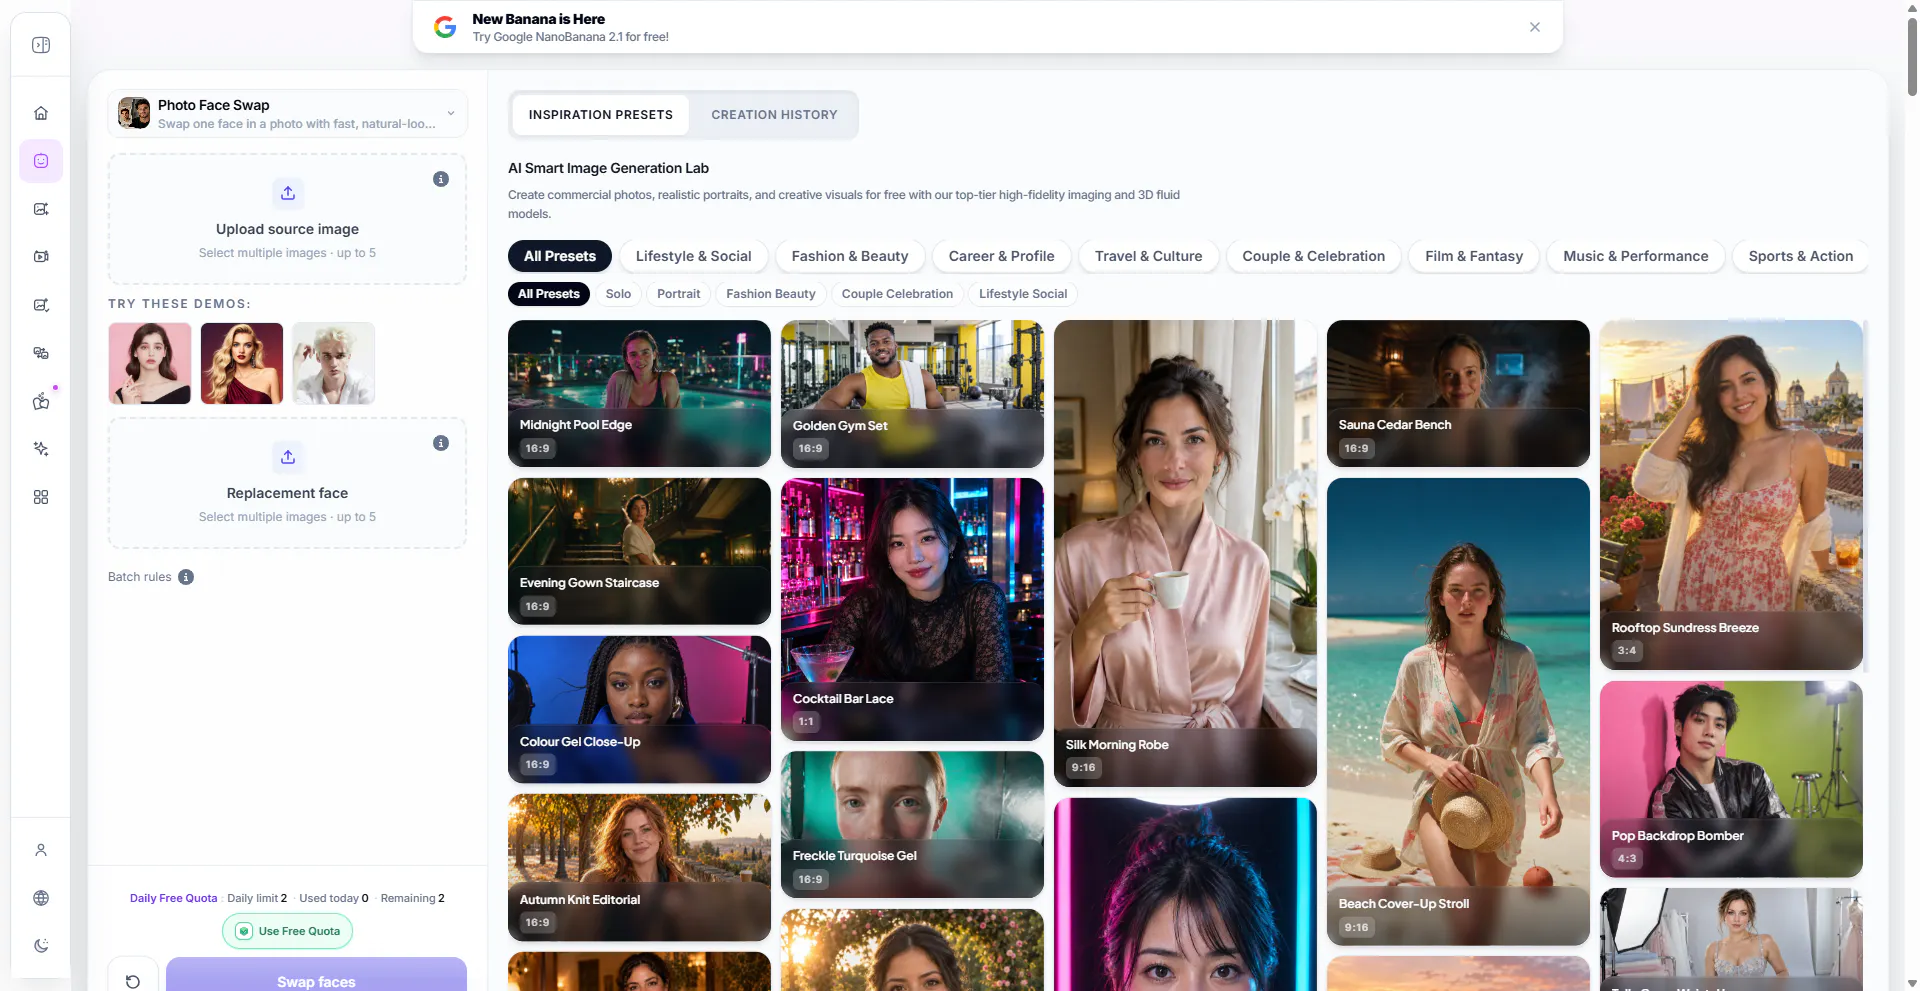
Task: Open the language globe icon
Action: click(41, 898)
